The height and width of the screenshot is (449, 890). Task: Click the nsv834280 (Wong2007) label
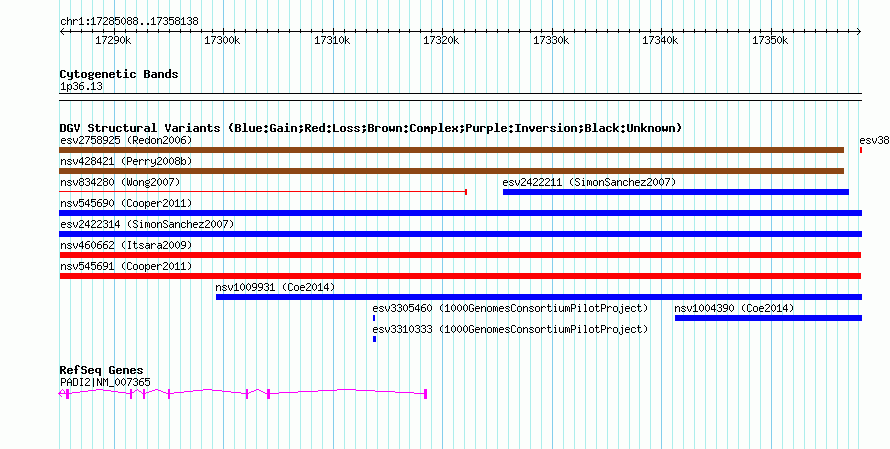click(120, 182)
